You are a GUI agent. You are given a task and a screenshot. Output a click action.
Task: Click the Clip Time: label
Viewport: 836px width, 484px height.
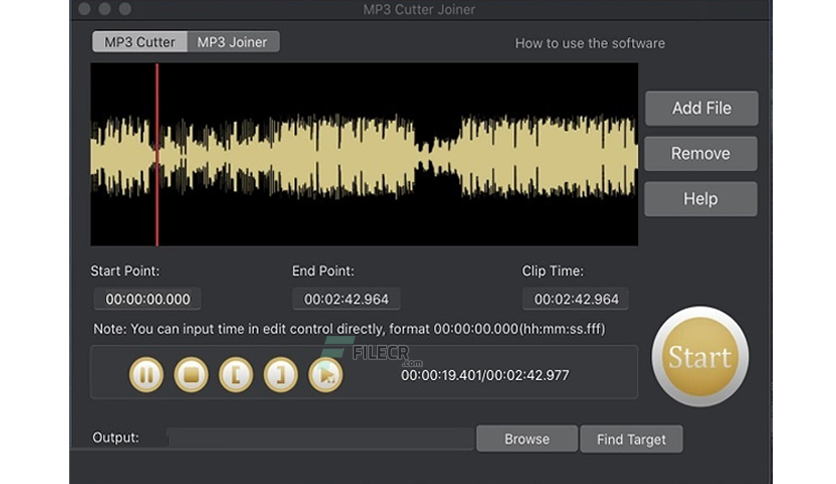[552, 271]
